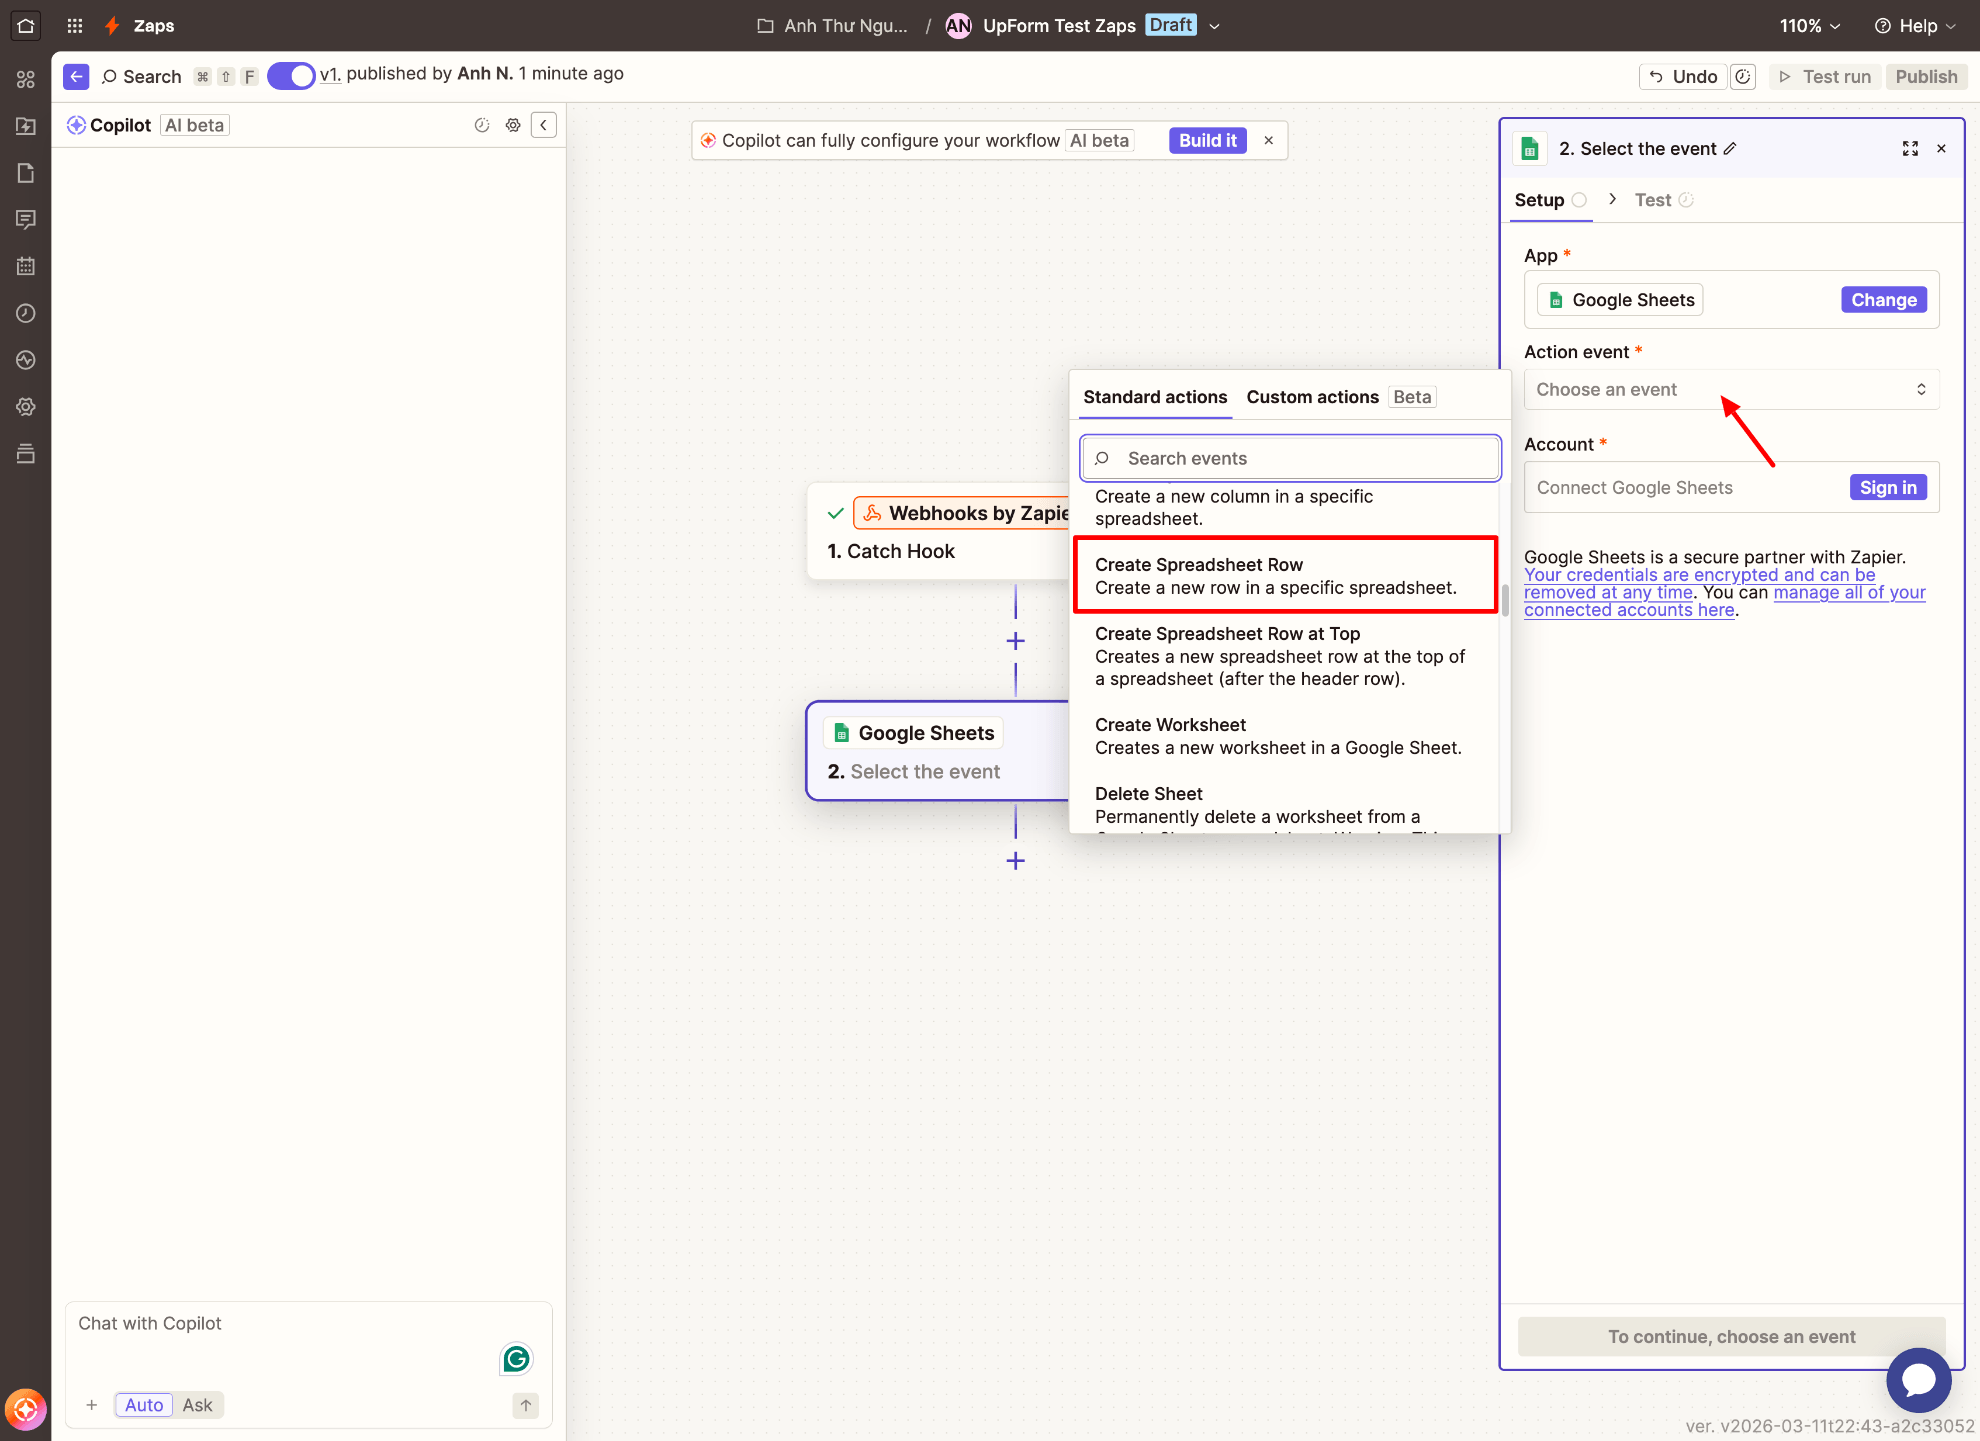Go back using the purple arrow button
The width and height of the screenshot is (1980, 1441).
tap(76, 76)
